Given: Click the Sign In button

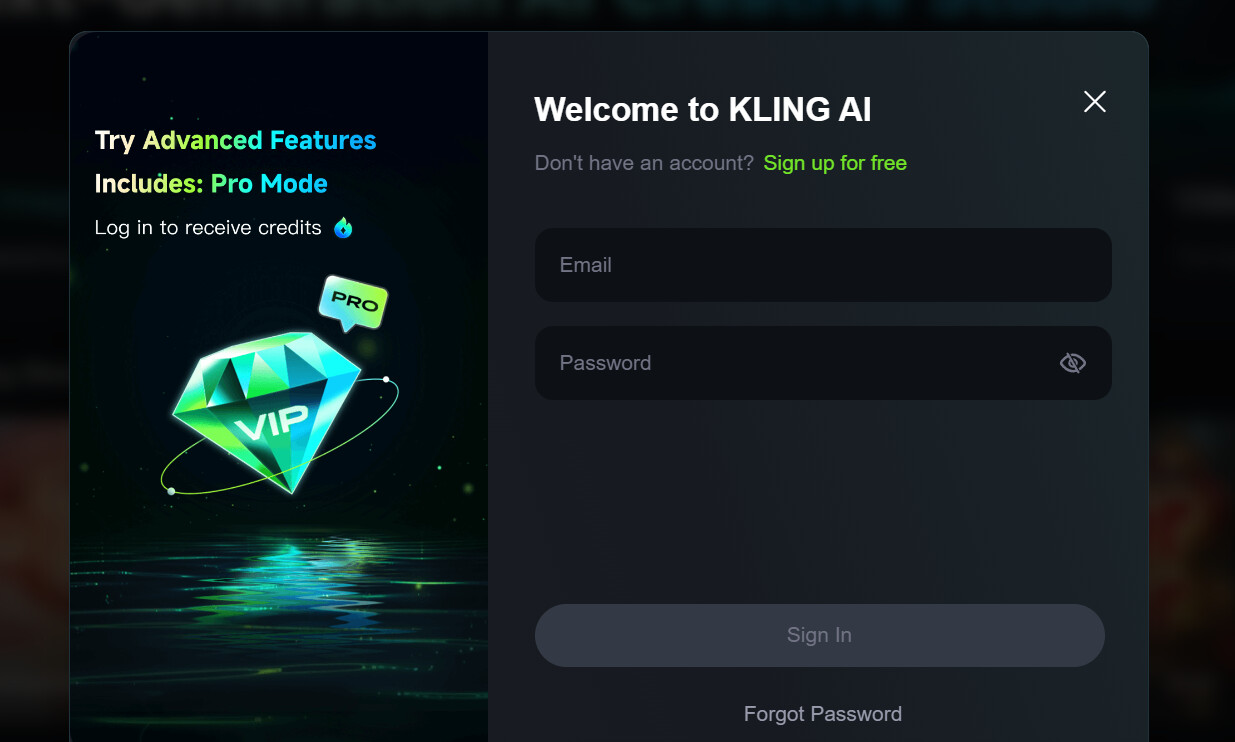Looking at the screenshot, I should pos(820,635).
